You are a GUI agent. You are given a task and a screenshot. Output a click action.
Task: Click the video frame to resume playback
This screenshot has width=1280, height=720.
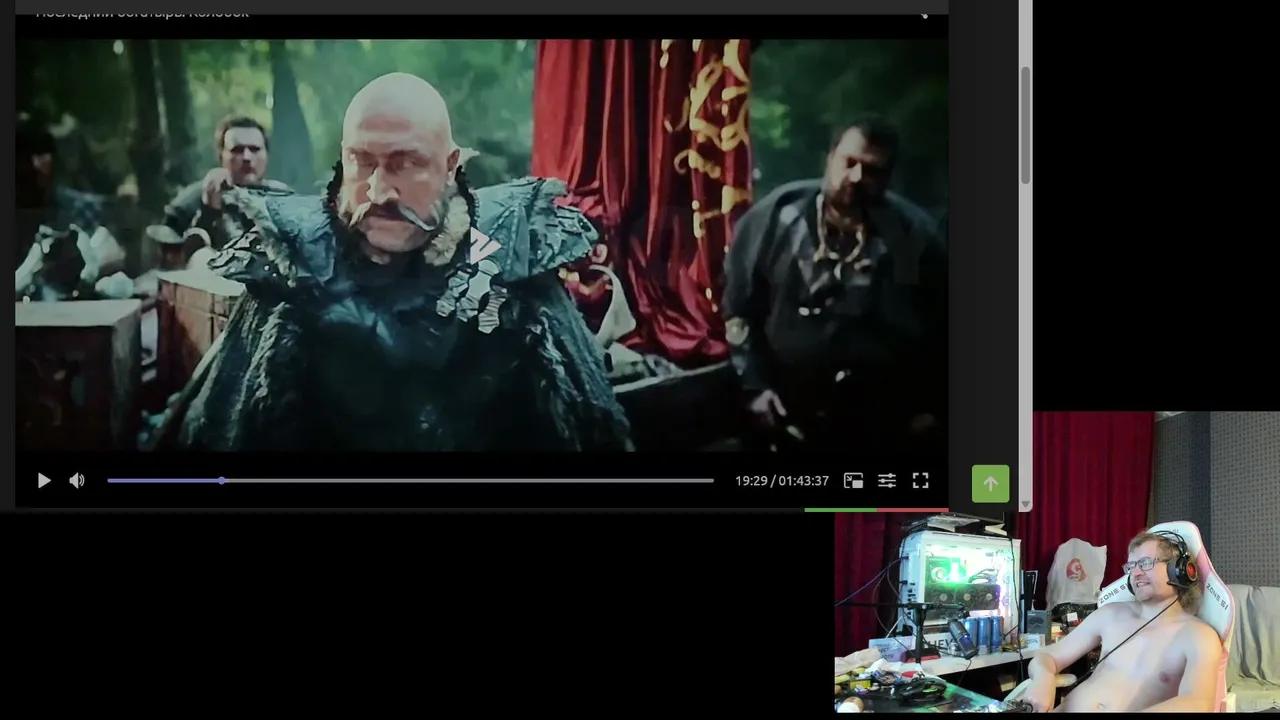click(x=481, y=245)
